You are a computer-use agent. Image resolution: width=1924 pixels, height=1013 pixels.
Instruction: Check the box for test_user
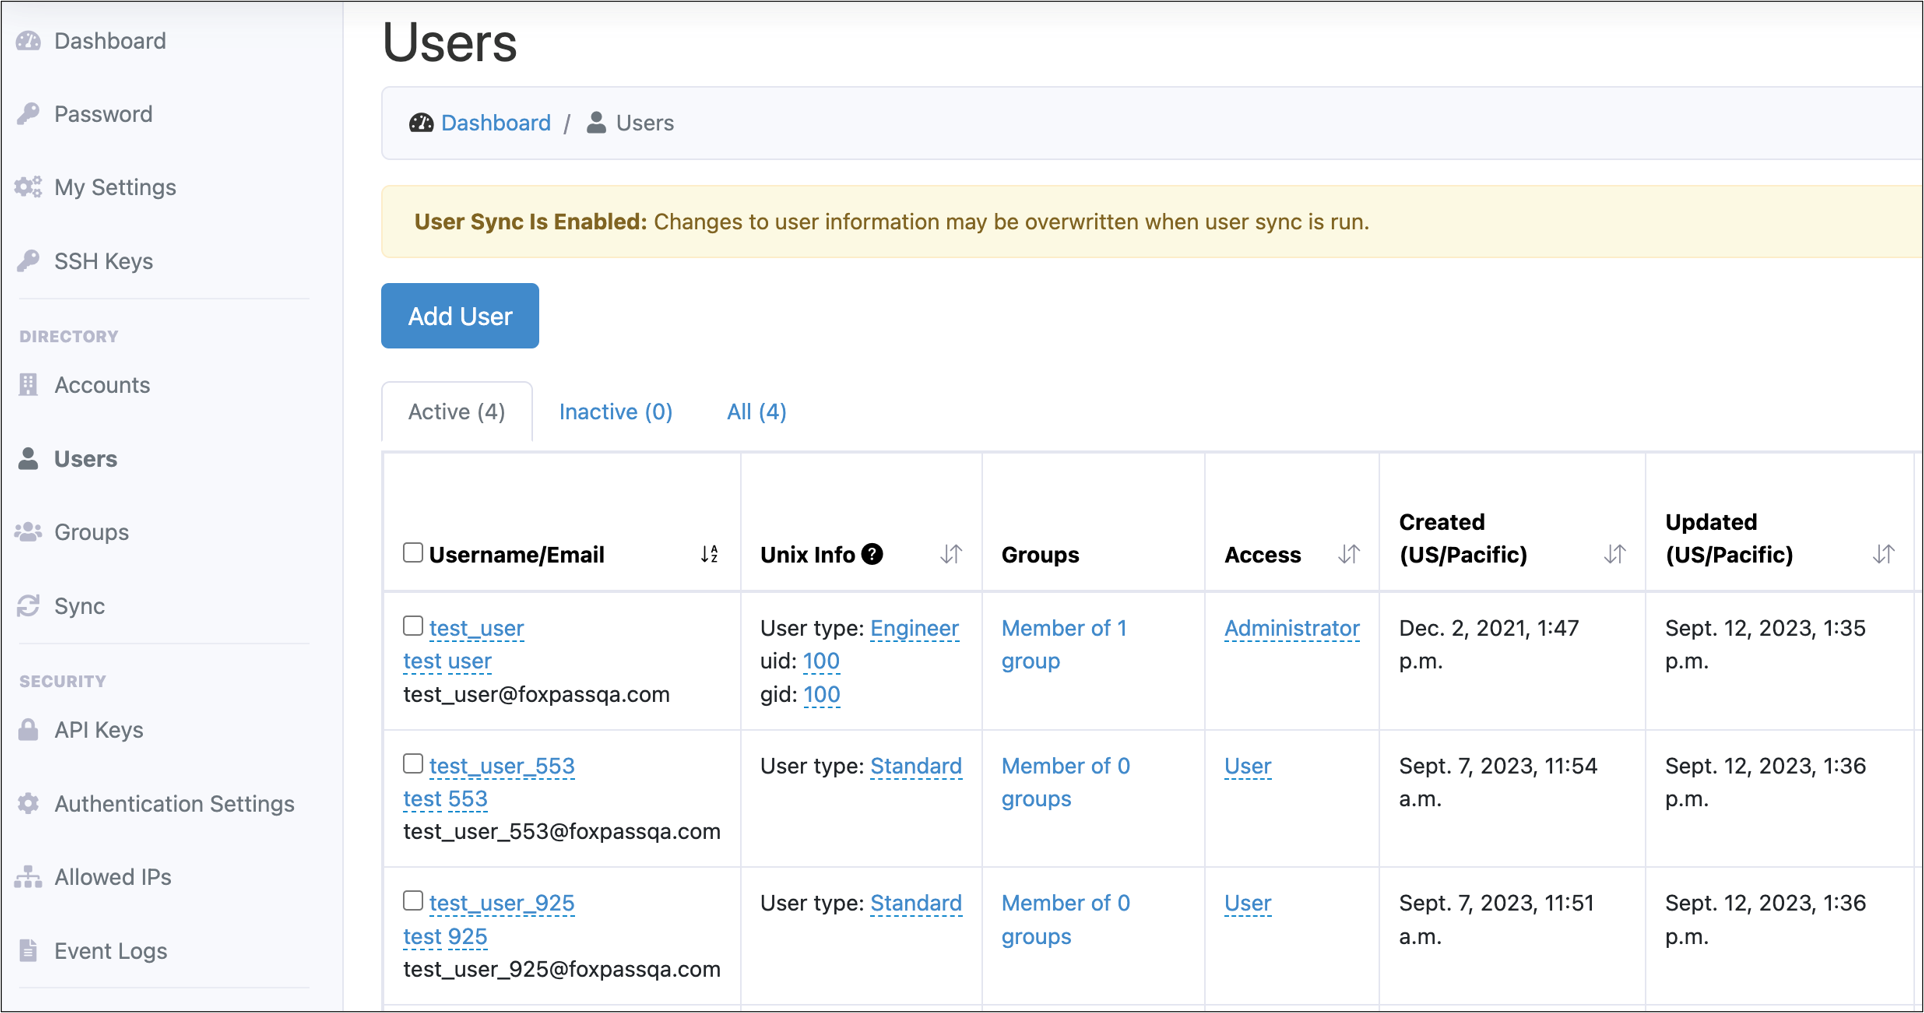pos(413,626)
